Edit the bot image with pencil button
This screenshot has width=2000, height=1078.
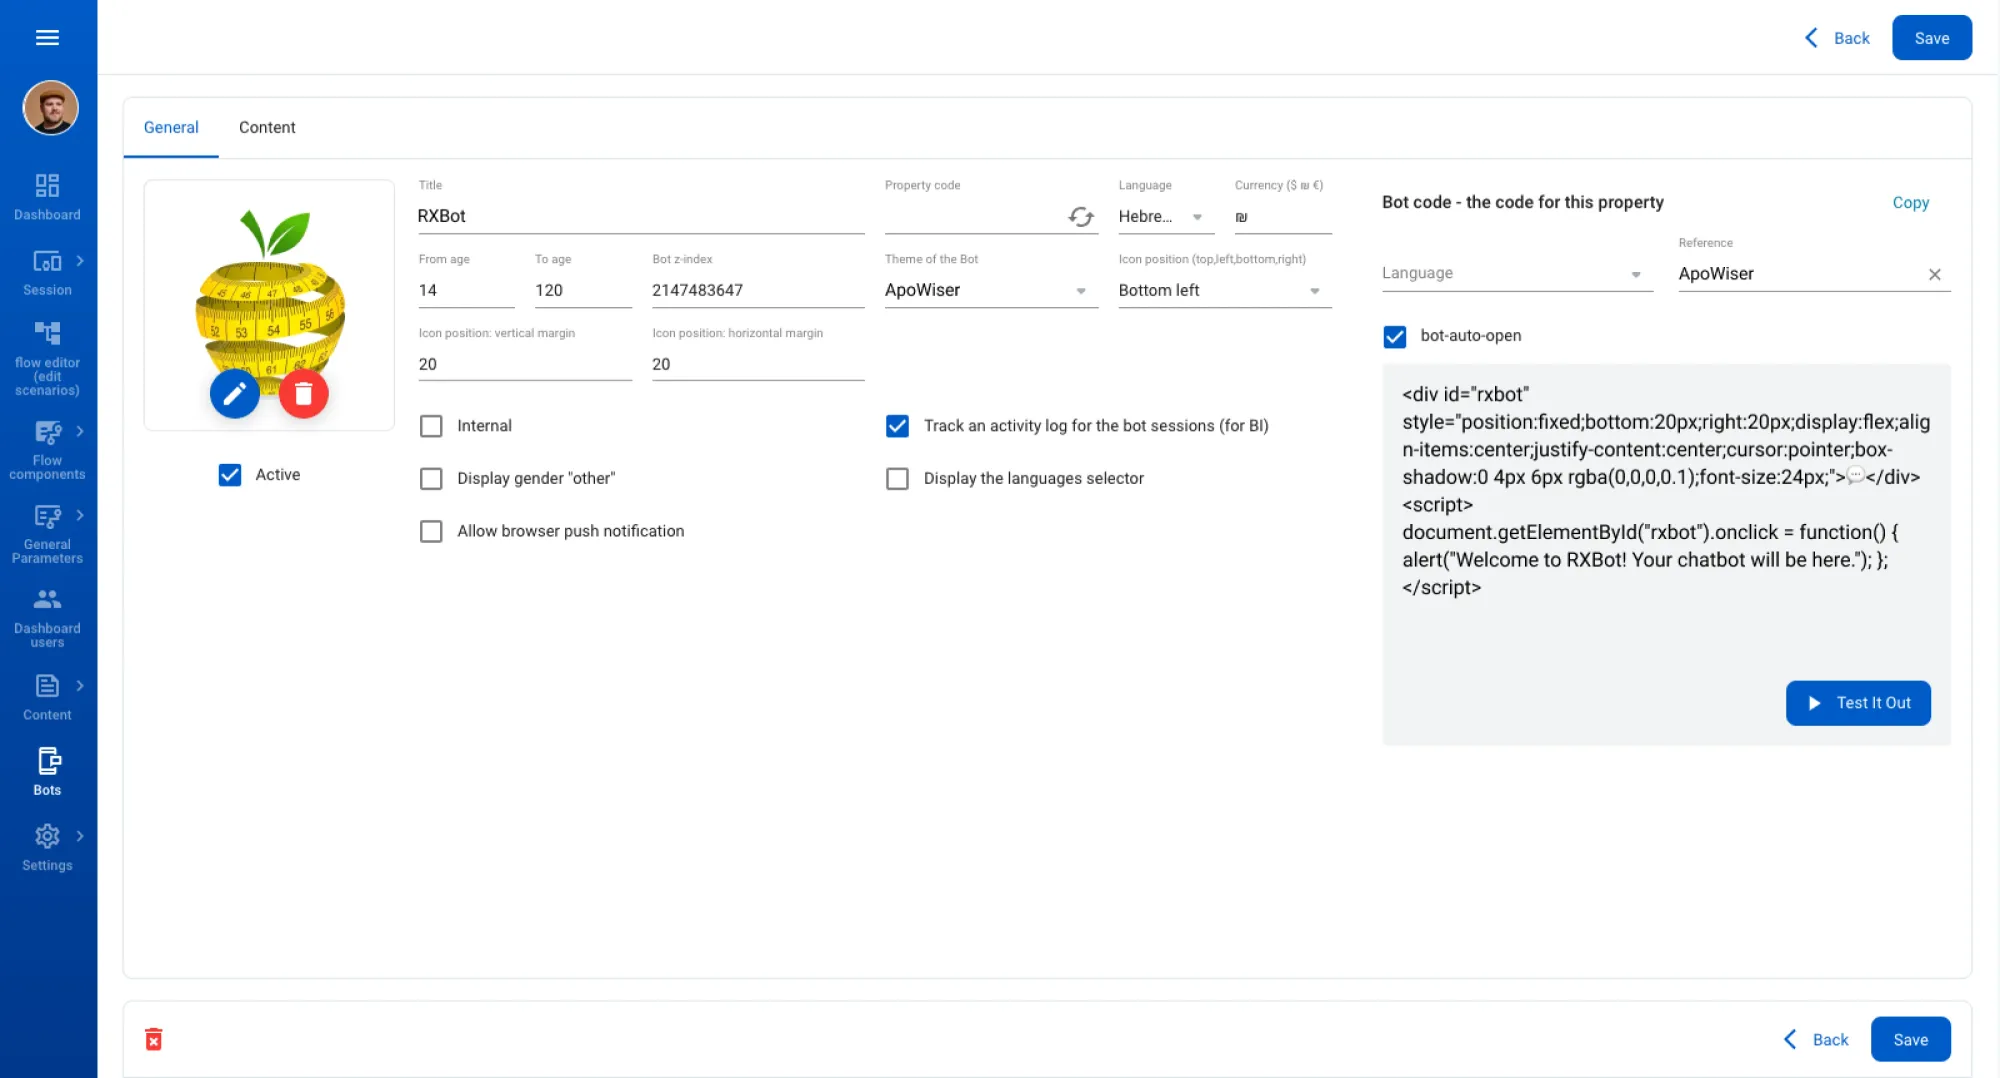(x=235, y=394)
